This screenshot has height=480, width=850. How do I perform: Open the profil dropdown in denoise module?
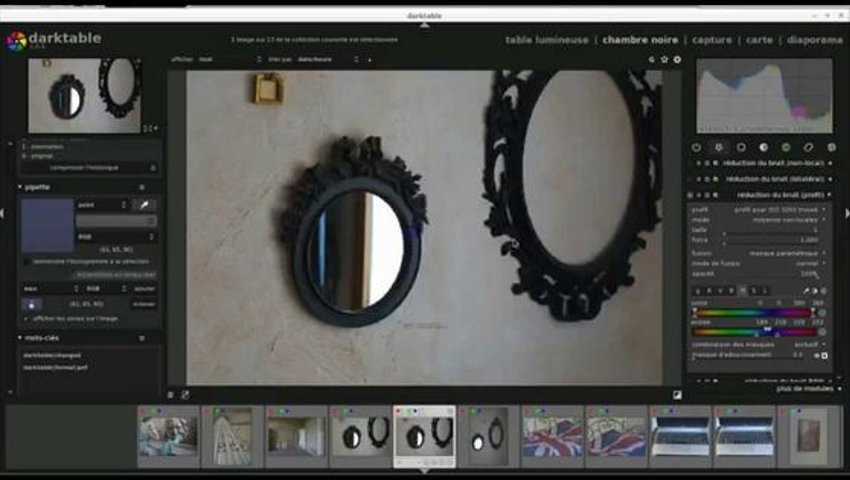click(758, 209)
